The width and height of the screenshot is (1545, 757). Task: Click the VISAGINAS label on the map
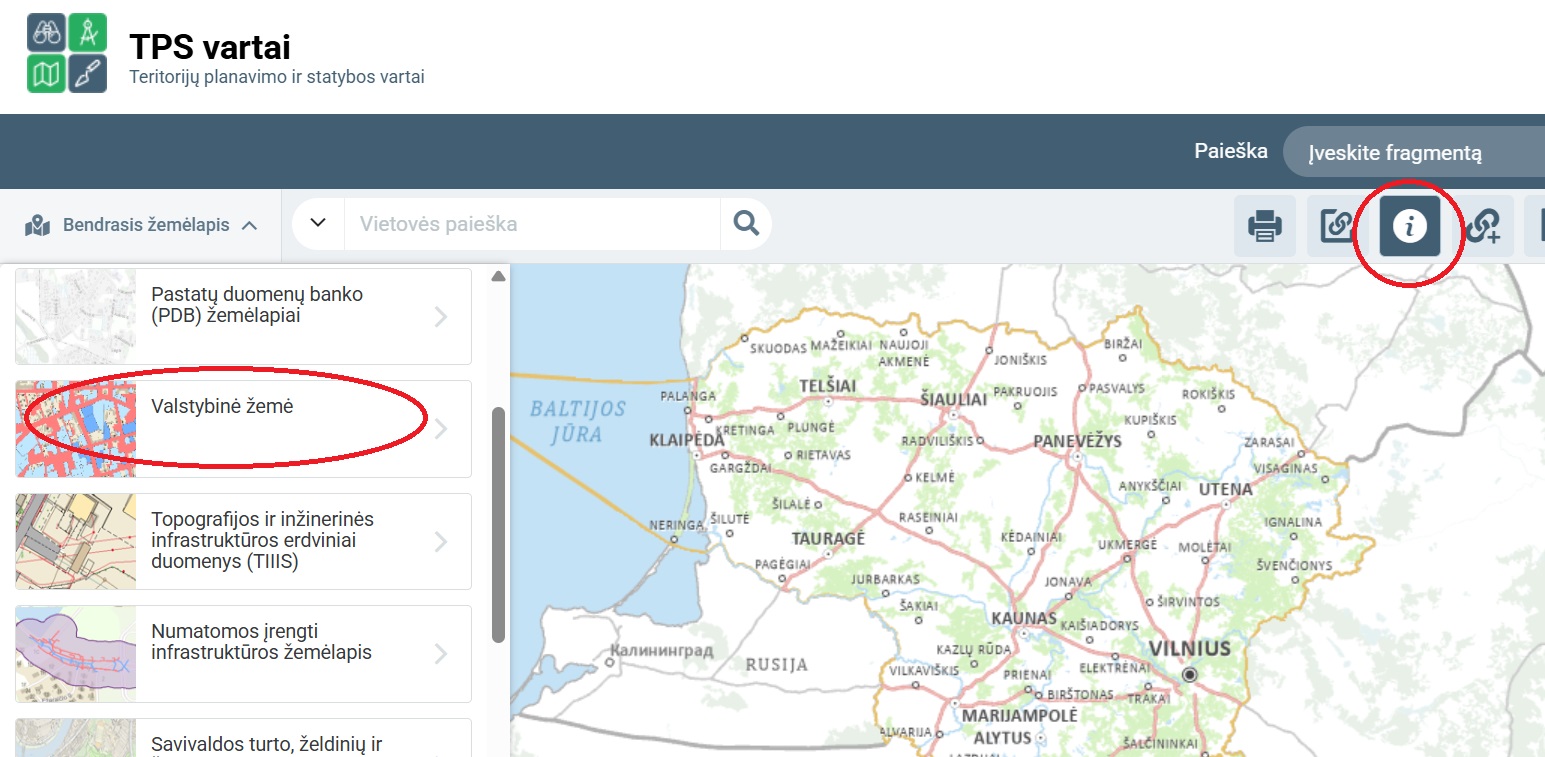point(1286,468)
